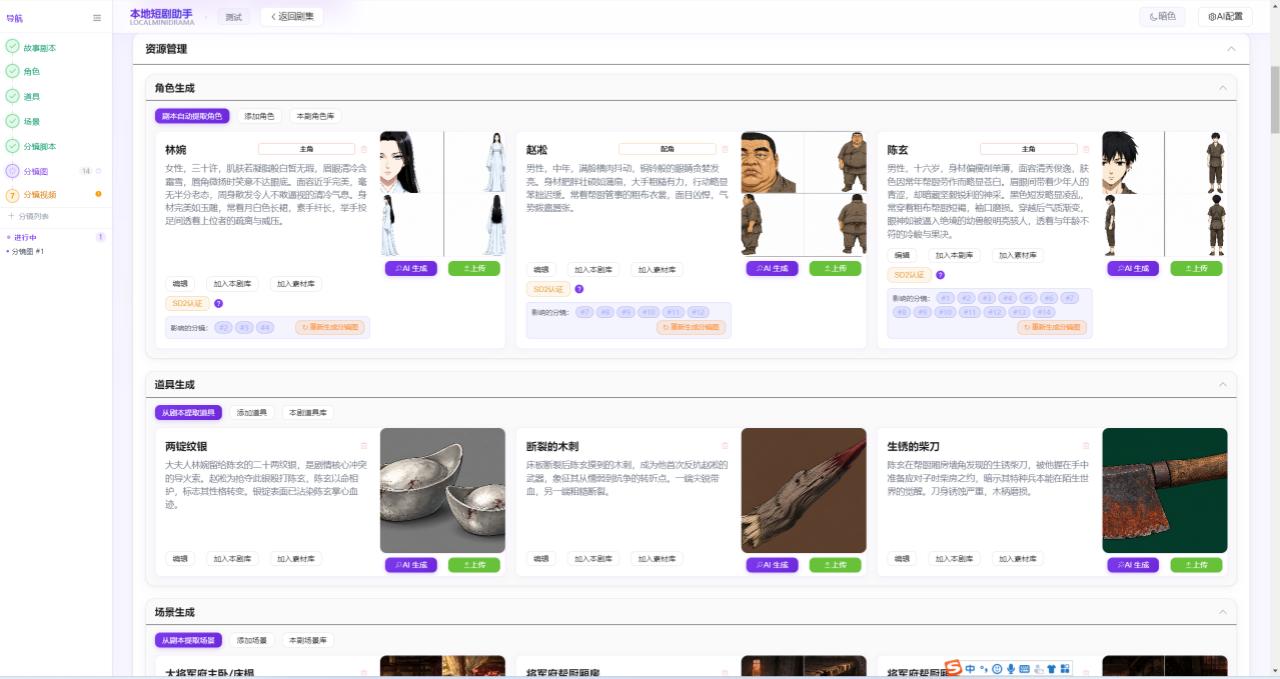The width and height of the screenshot is (1280, 679).
Task: Delete 两锭纹银 prop trash icon
Action: click(x=364, y=445)
